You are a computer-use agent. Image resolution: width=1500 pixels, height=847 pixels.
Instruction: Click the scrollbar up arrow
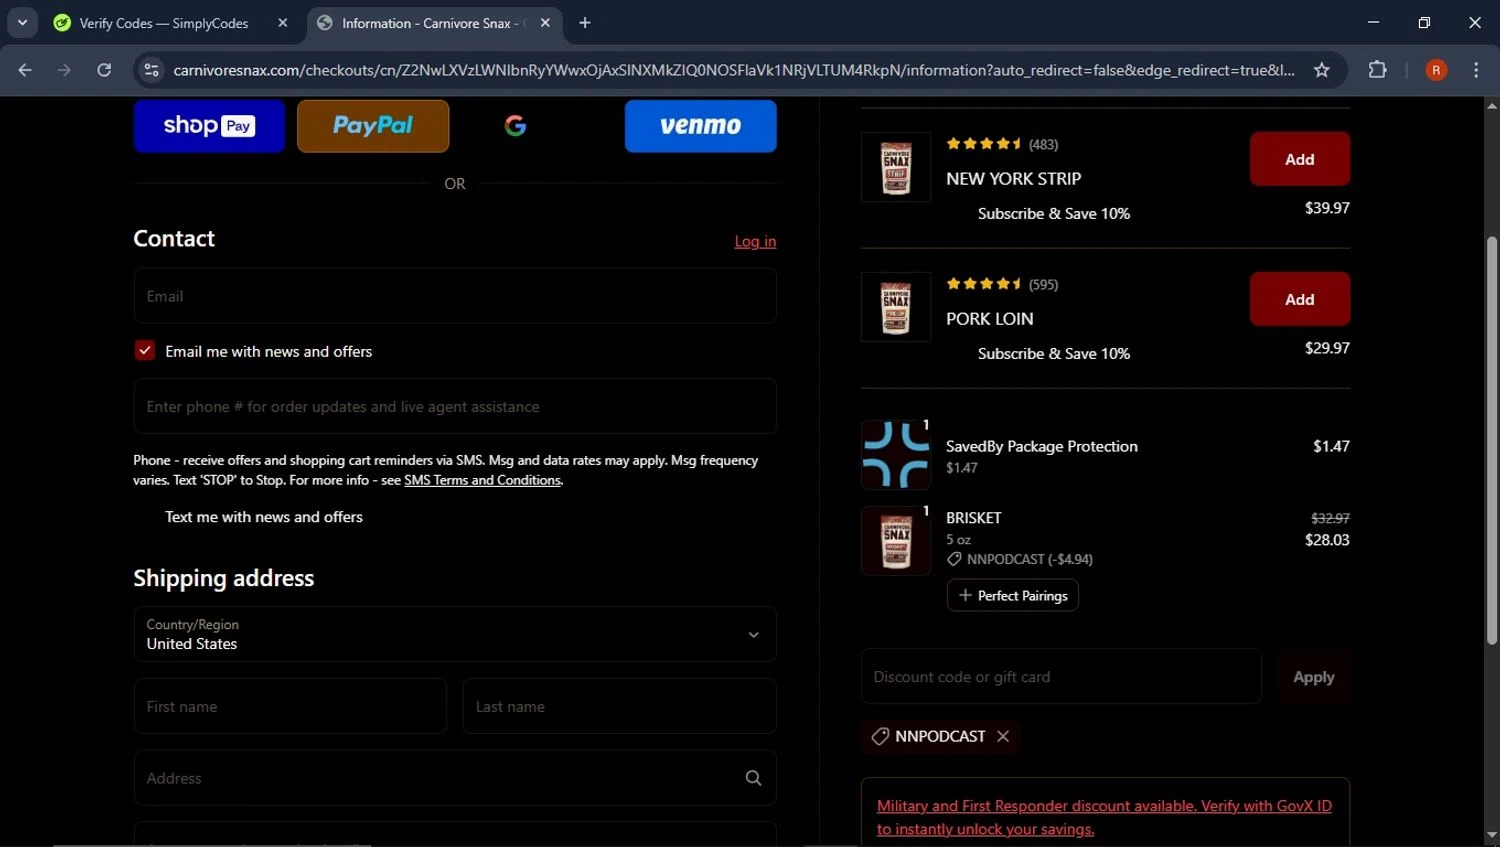[1492, 105]
